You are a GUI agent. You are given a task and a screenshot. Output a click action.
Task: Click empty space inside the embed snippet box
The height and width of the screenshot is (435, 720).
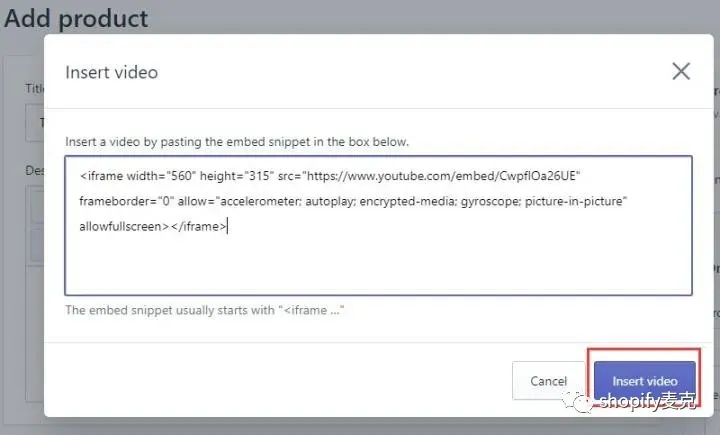378,264
